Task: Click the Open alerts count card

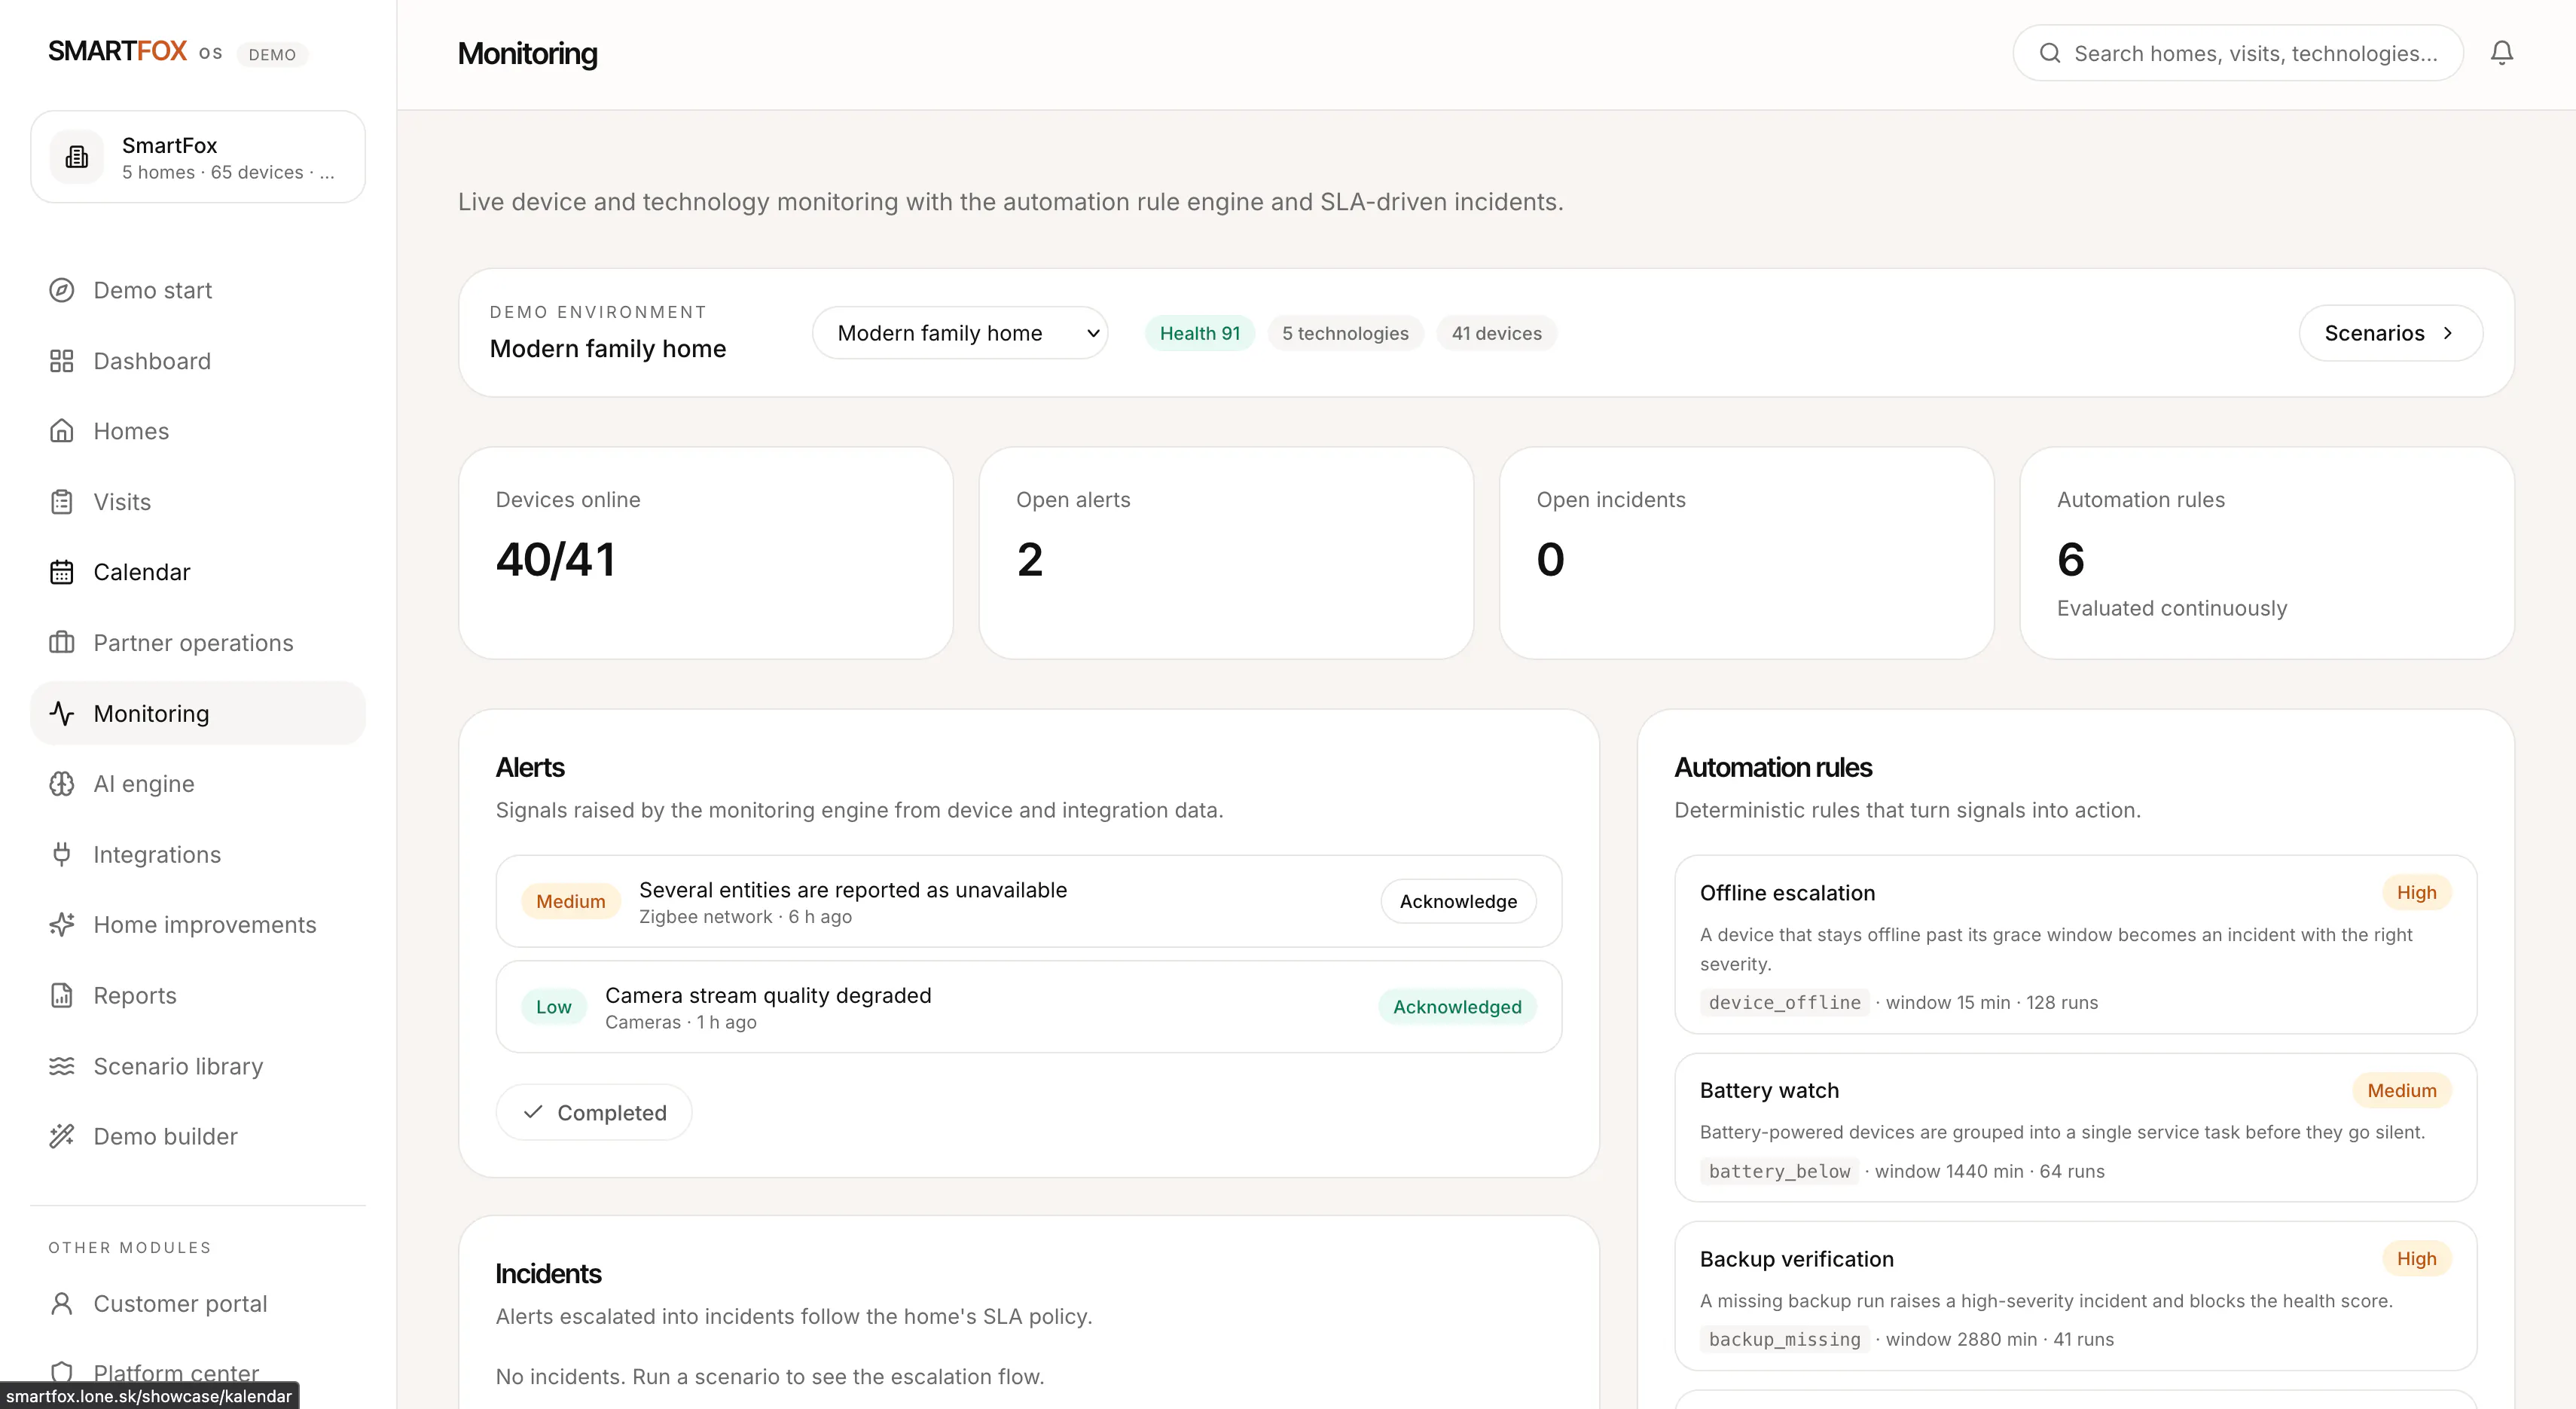Action: click(1226, 553)
